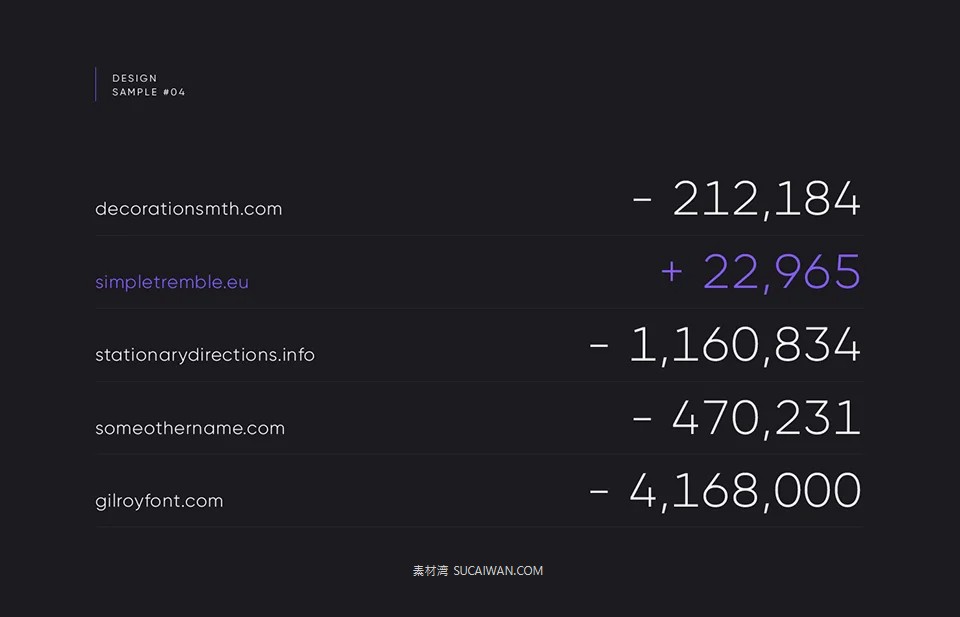Click the minus sign before 1,160,834
Viewport: 960px width, 617px height.
point(599,346)
